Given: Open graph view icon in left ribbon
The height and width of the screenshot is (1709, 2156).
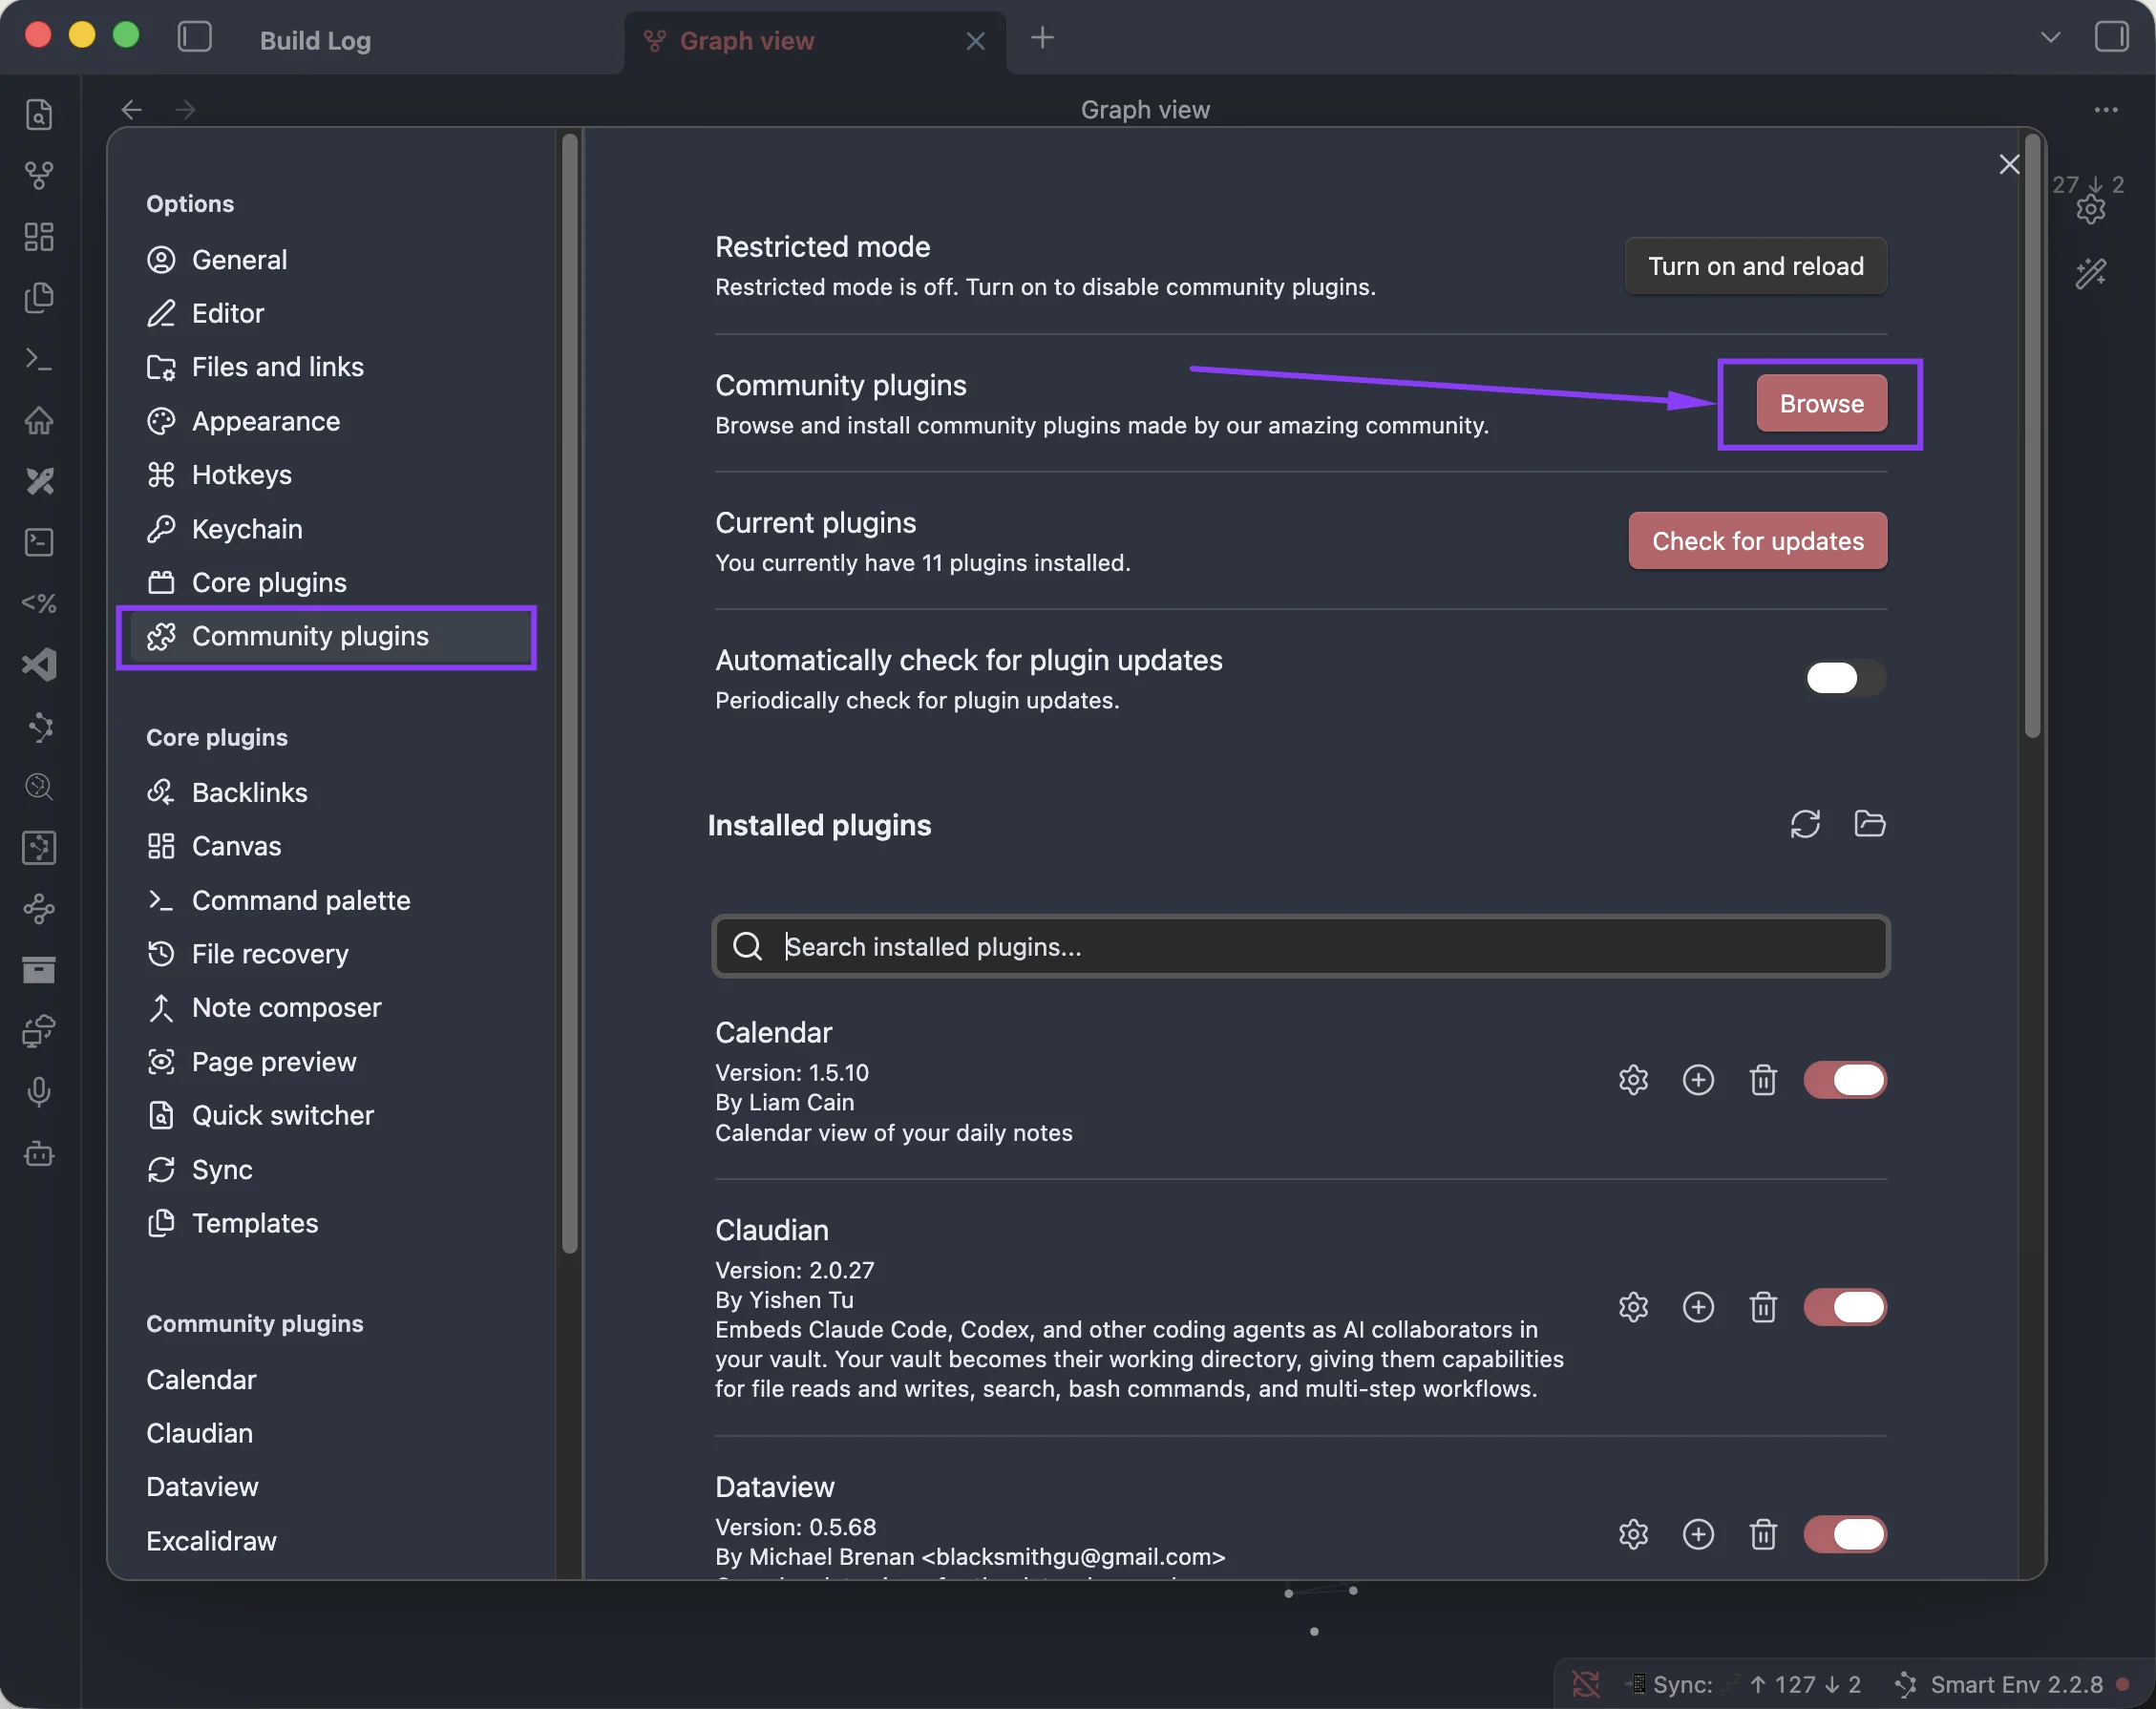Looking at the screenshot, I should click(39, 176).
